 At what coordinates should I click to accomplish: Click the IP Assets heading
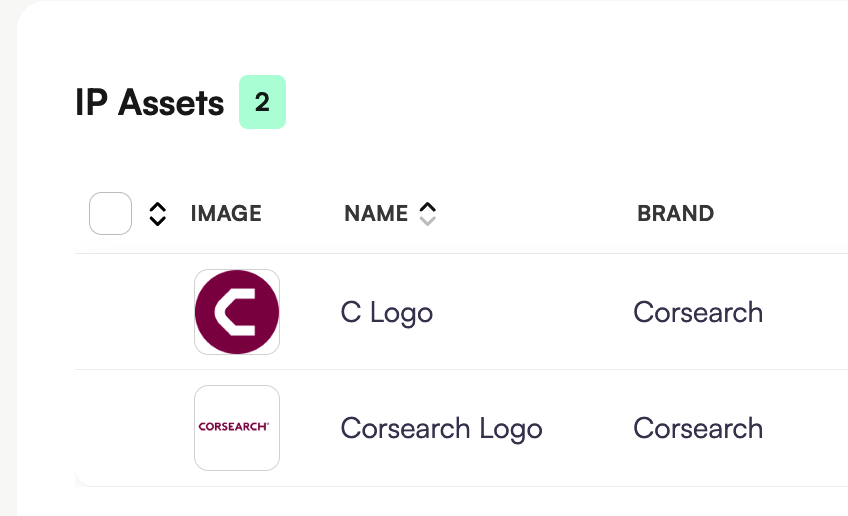[150, 102]
